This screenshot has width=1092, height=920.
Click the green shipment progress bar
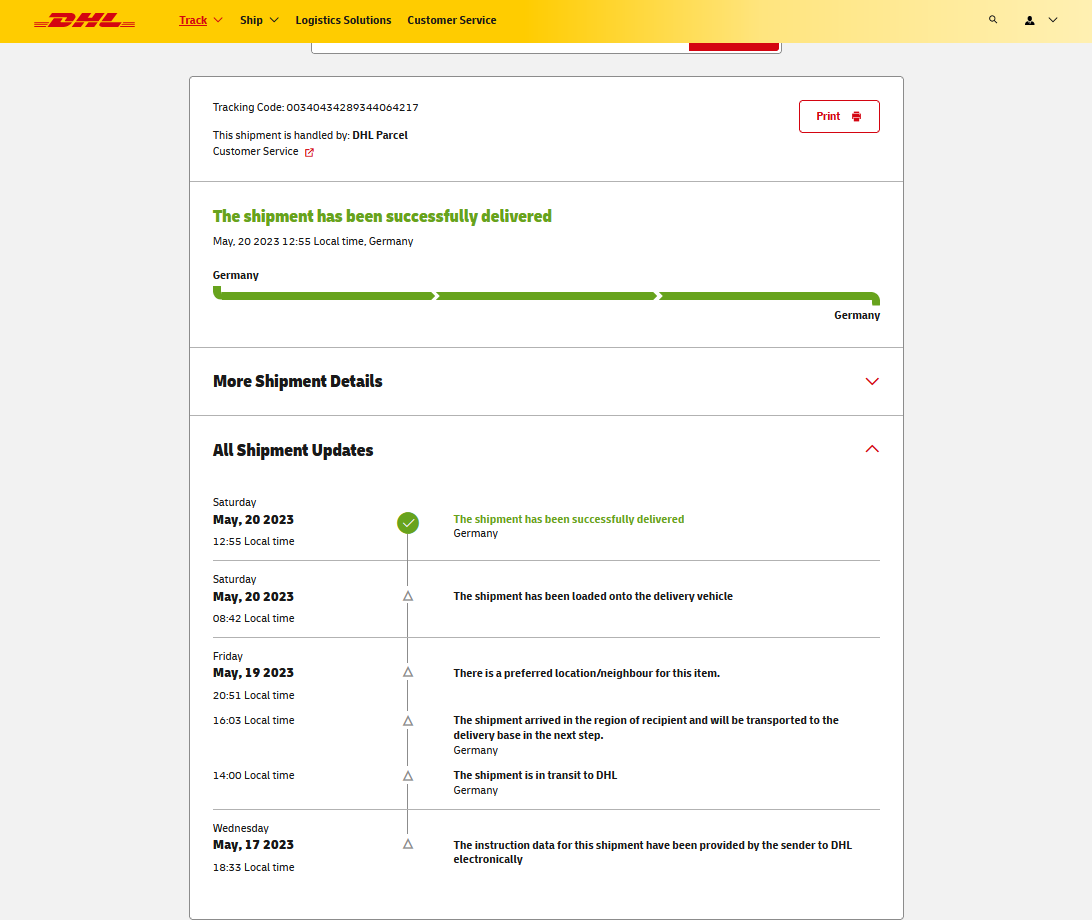[546, 296]
